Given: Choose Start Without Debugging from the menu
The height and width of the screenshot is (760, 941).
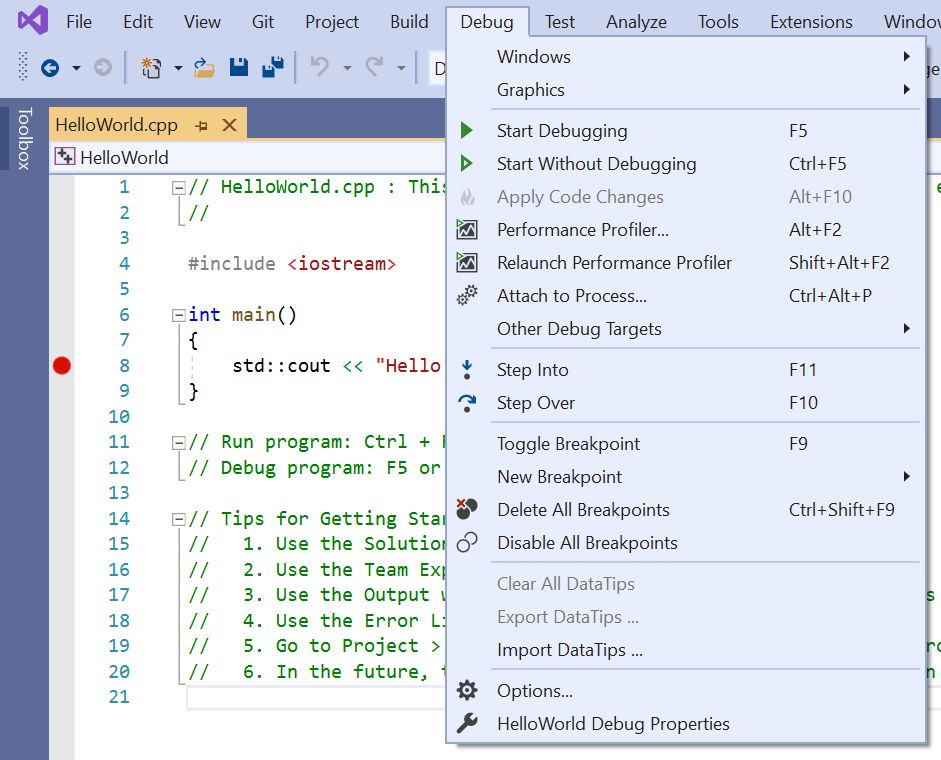Looking at the screenshot, I should click(x=596, y=164).
